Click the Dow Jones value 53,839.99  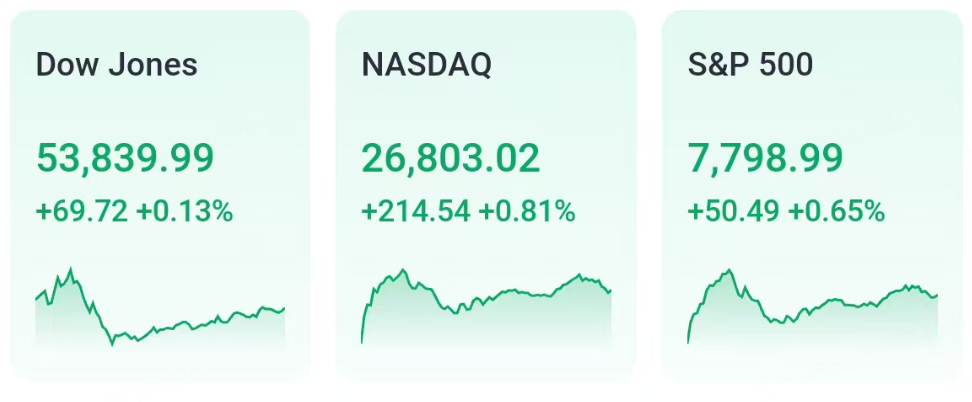click(125, 158)
